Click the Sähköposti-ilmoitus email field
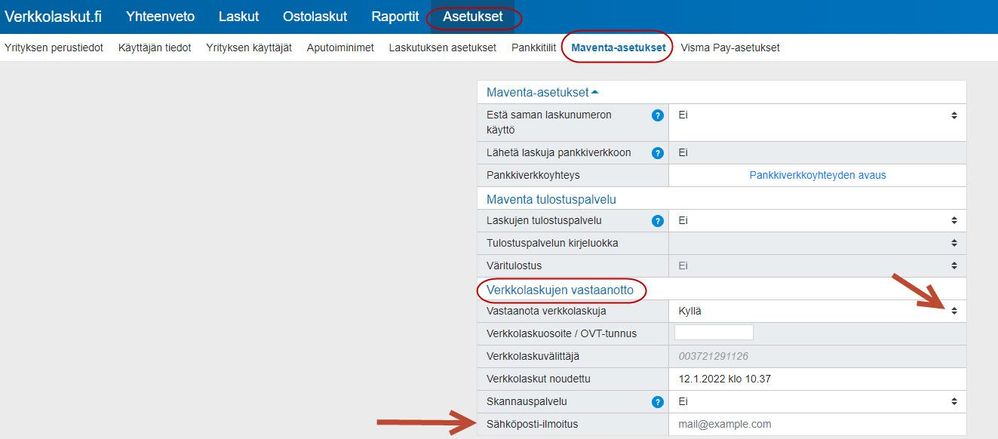 (816, 425)
